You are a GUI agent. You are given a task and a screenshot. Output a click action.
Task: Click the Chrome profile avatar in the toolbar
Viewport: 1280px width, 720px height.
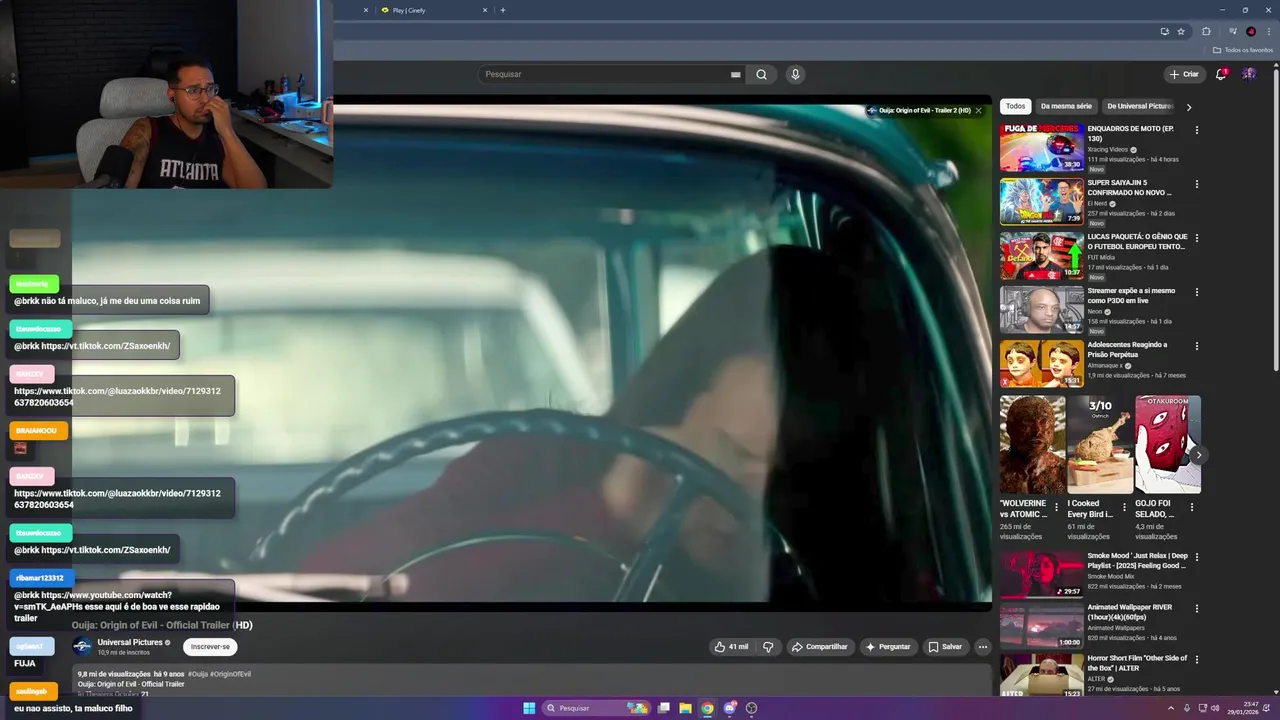pos(1251,31)
